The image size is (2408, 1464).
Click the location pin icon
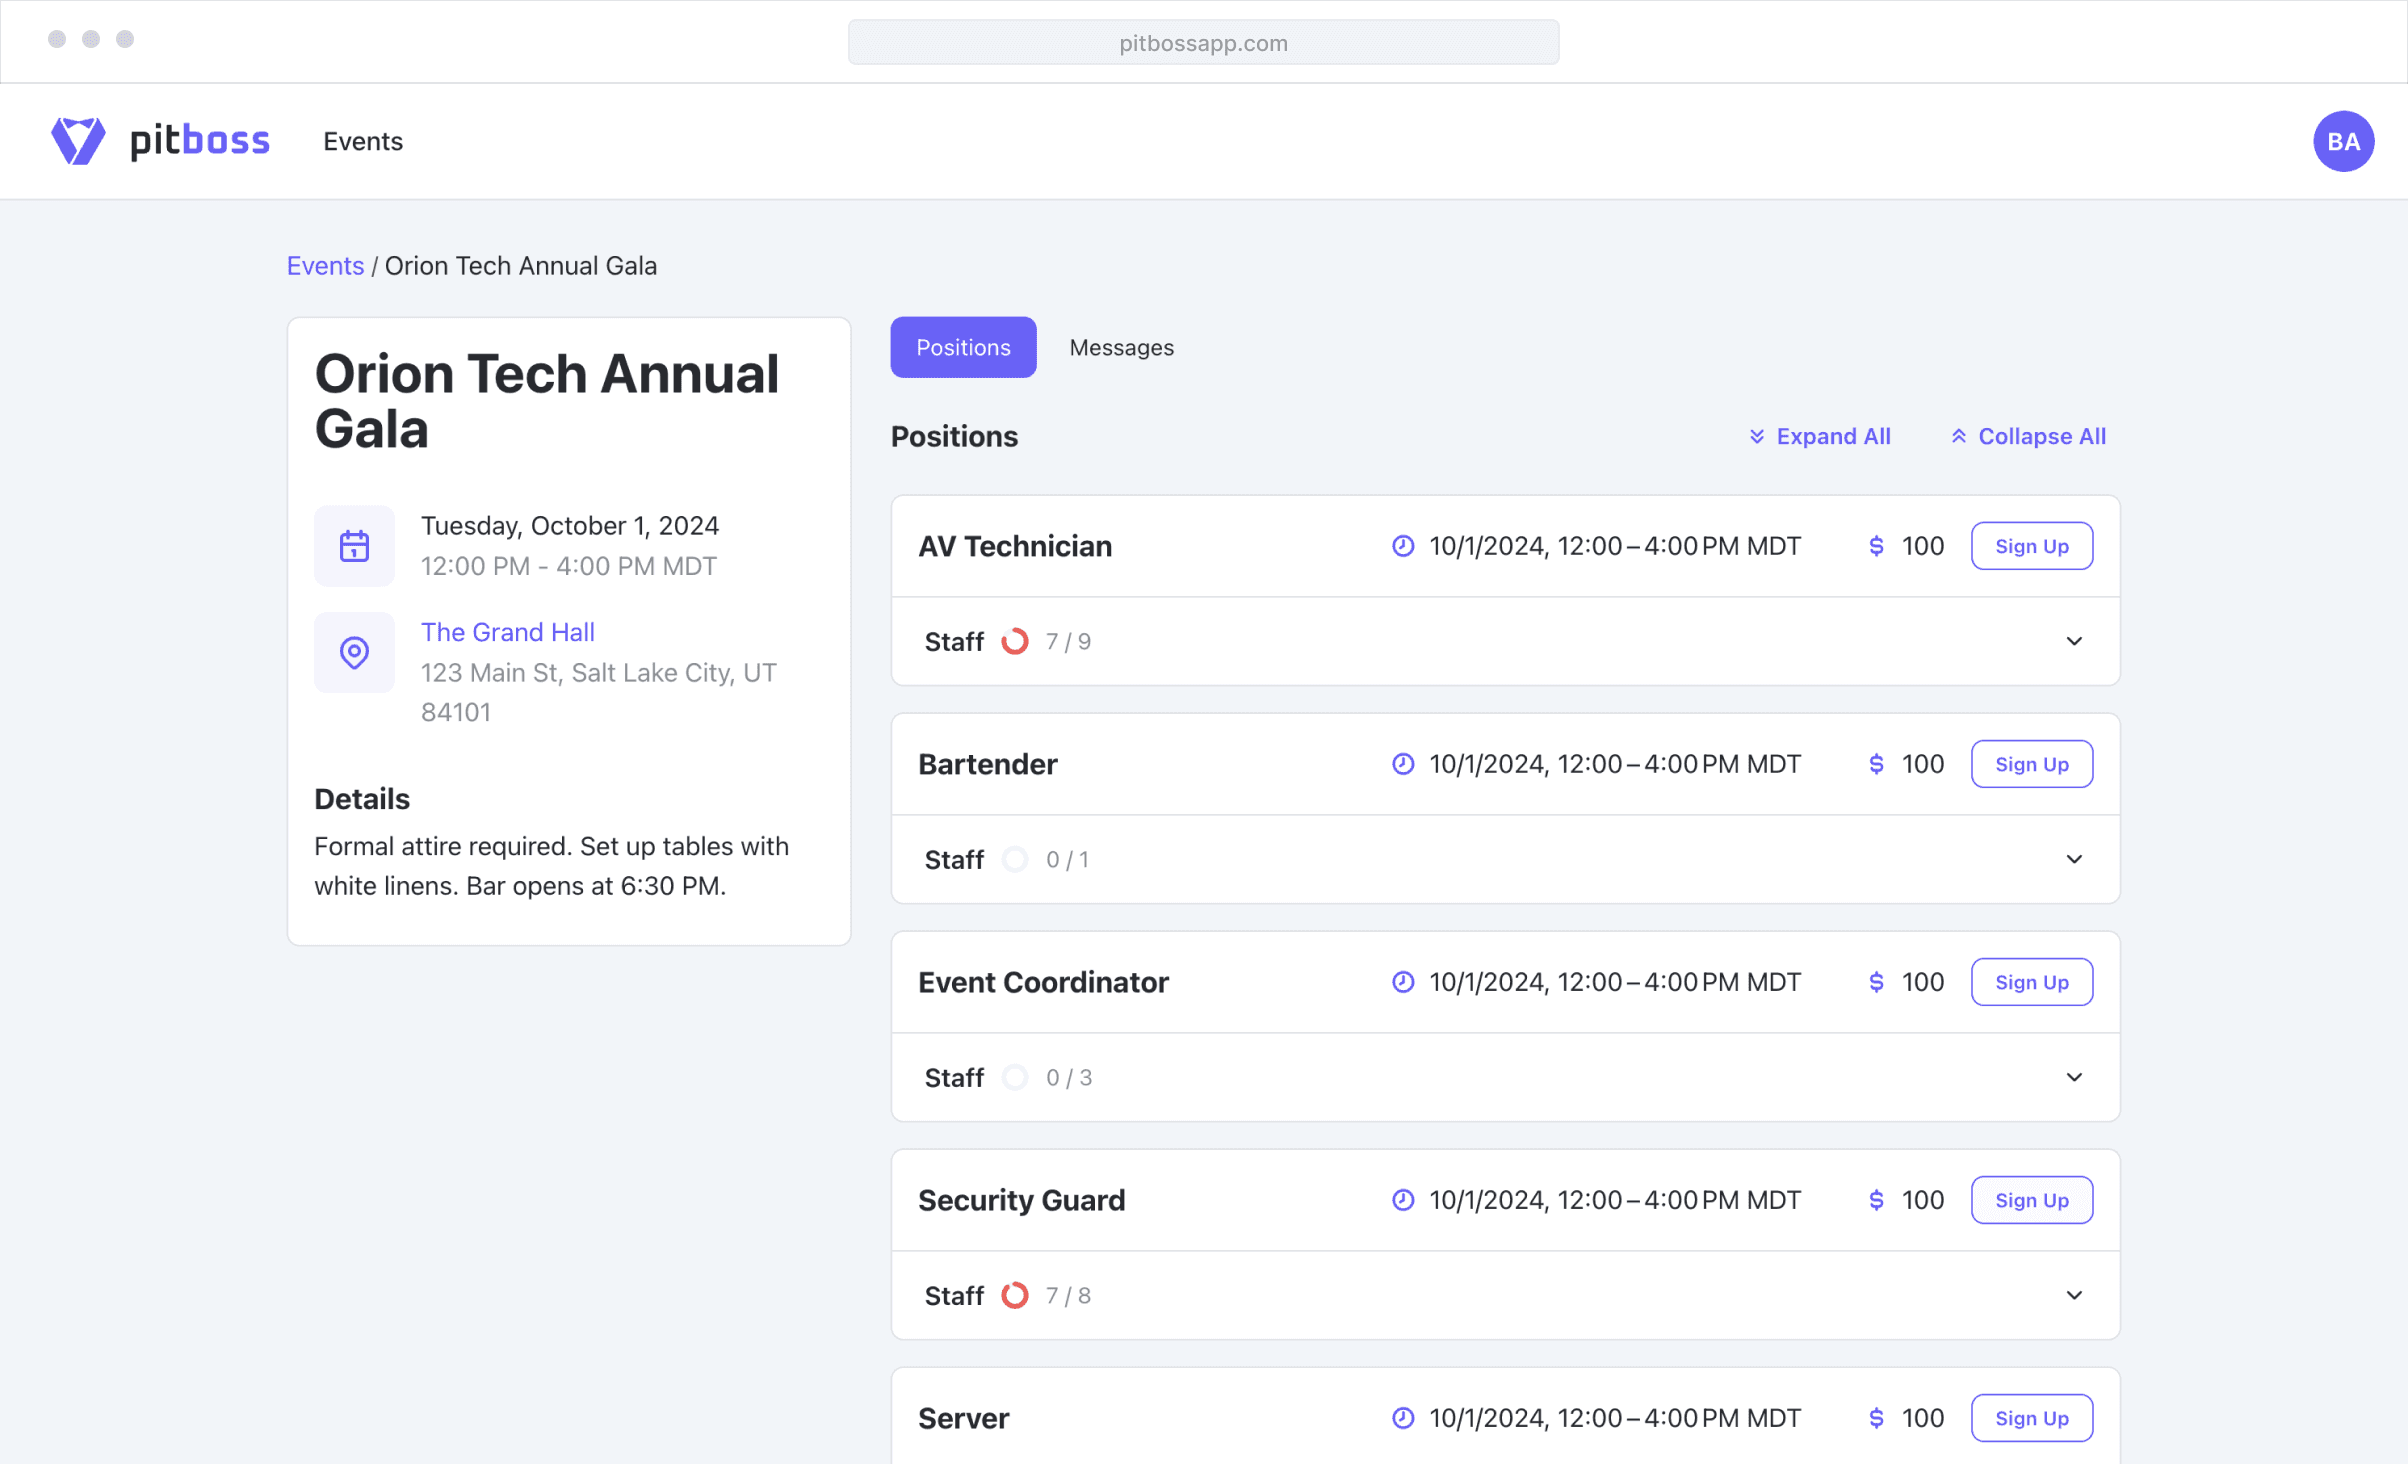point(354,652)
